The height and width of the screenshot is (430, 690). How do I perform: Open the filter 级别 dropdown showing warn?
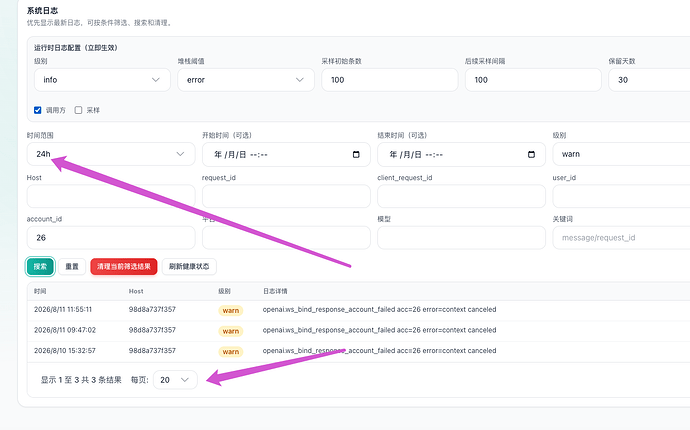621,154
